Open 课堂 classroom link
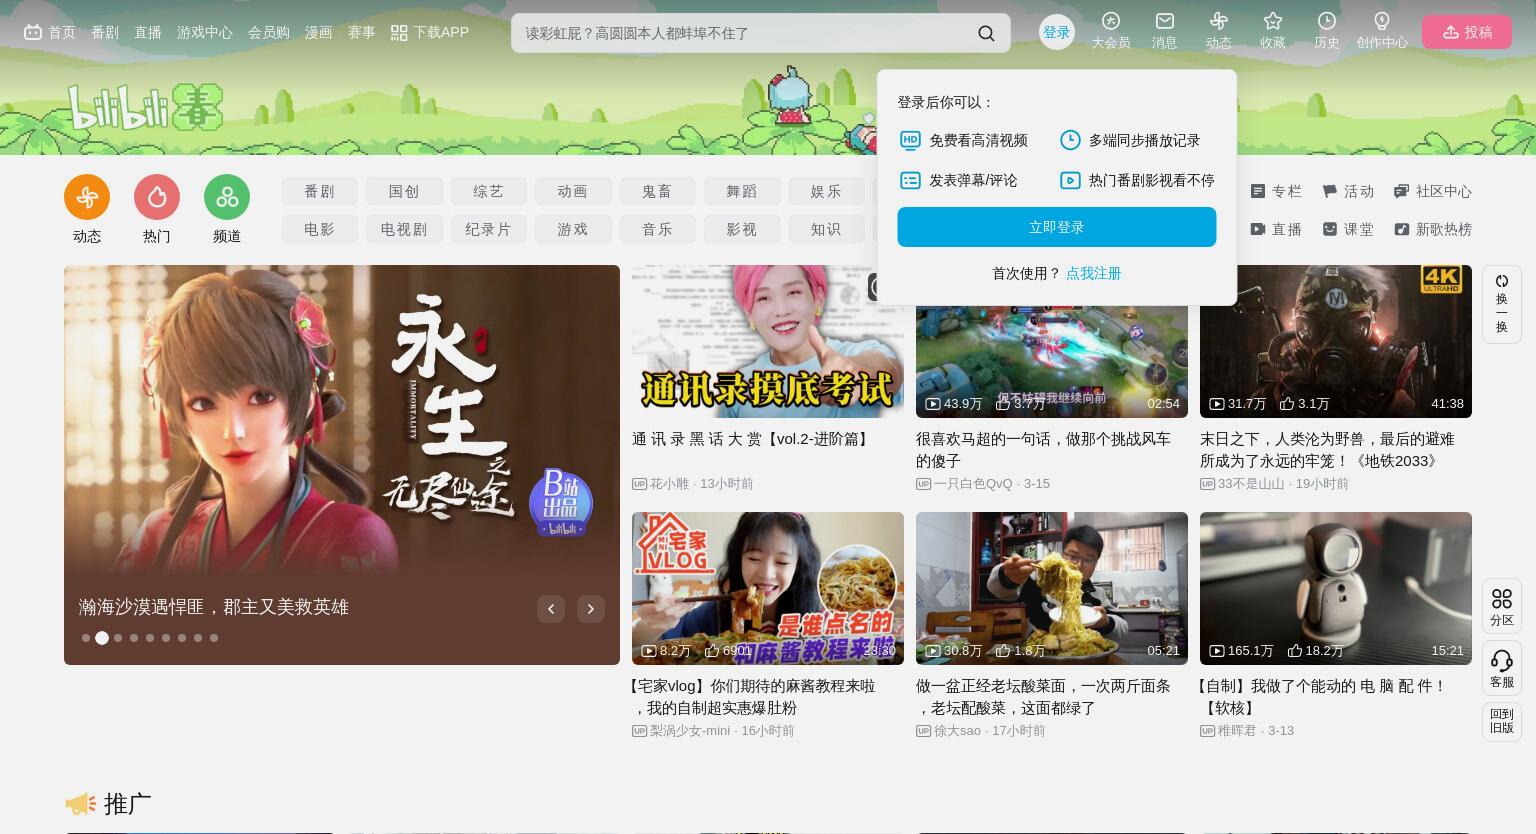The height and width of the screenshot is (834, 1536). click(1348, 229)
